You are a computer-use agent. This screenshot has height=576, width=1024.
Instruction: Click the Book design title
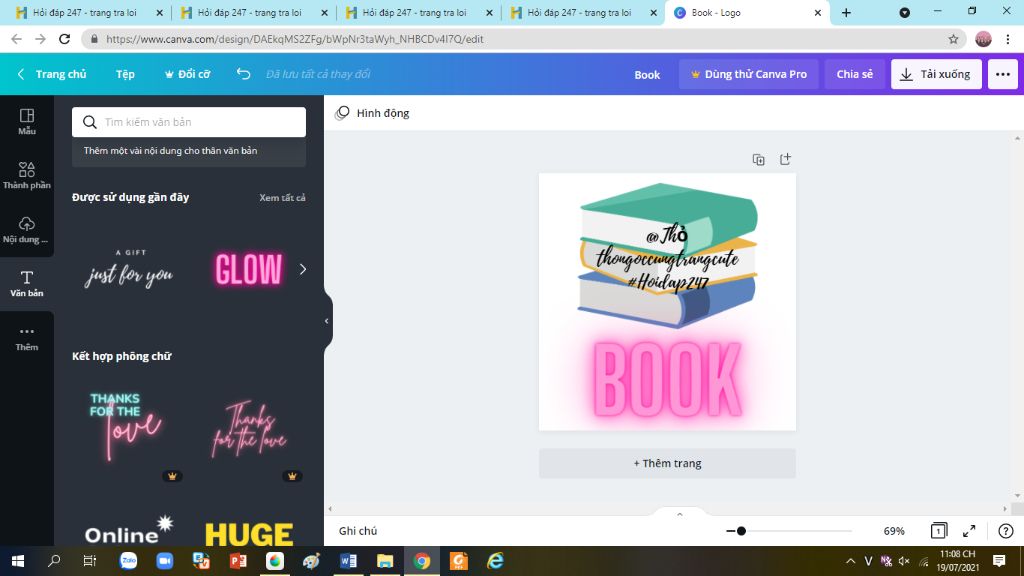click(647, 74)
